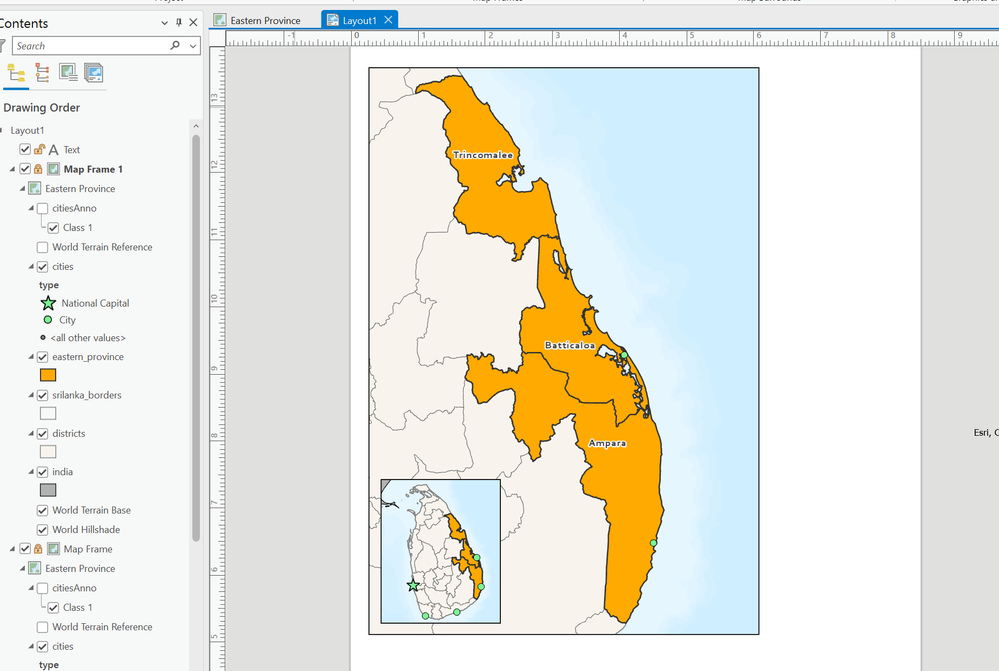Click the Text element type icon
This screenshot has height=671, width=999.
pyautogui.click(x=54, y=150)
